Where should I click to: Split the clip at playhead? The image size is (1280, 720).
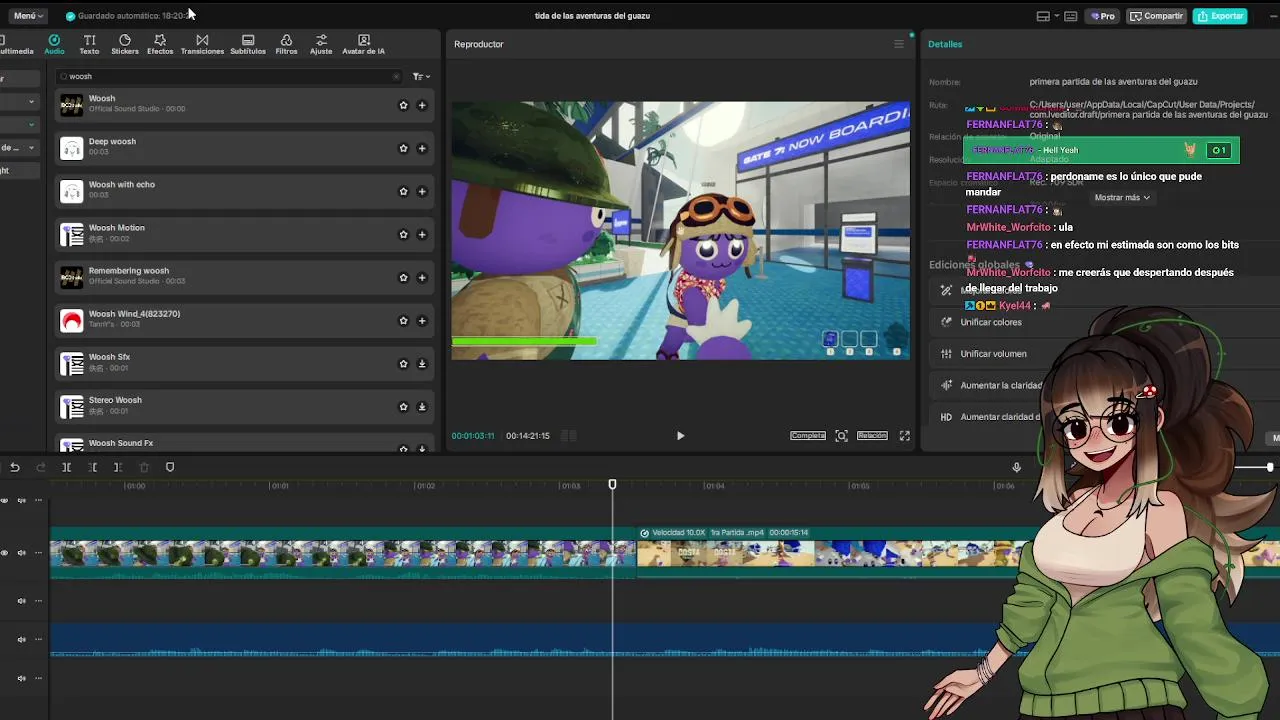(66, 467)
